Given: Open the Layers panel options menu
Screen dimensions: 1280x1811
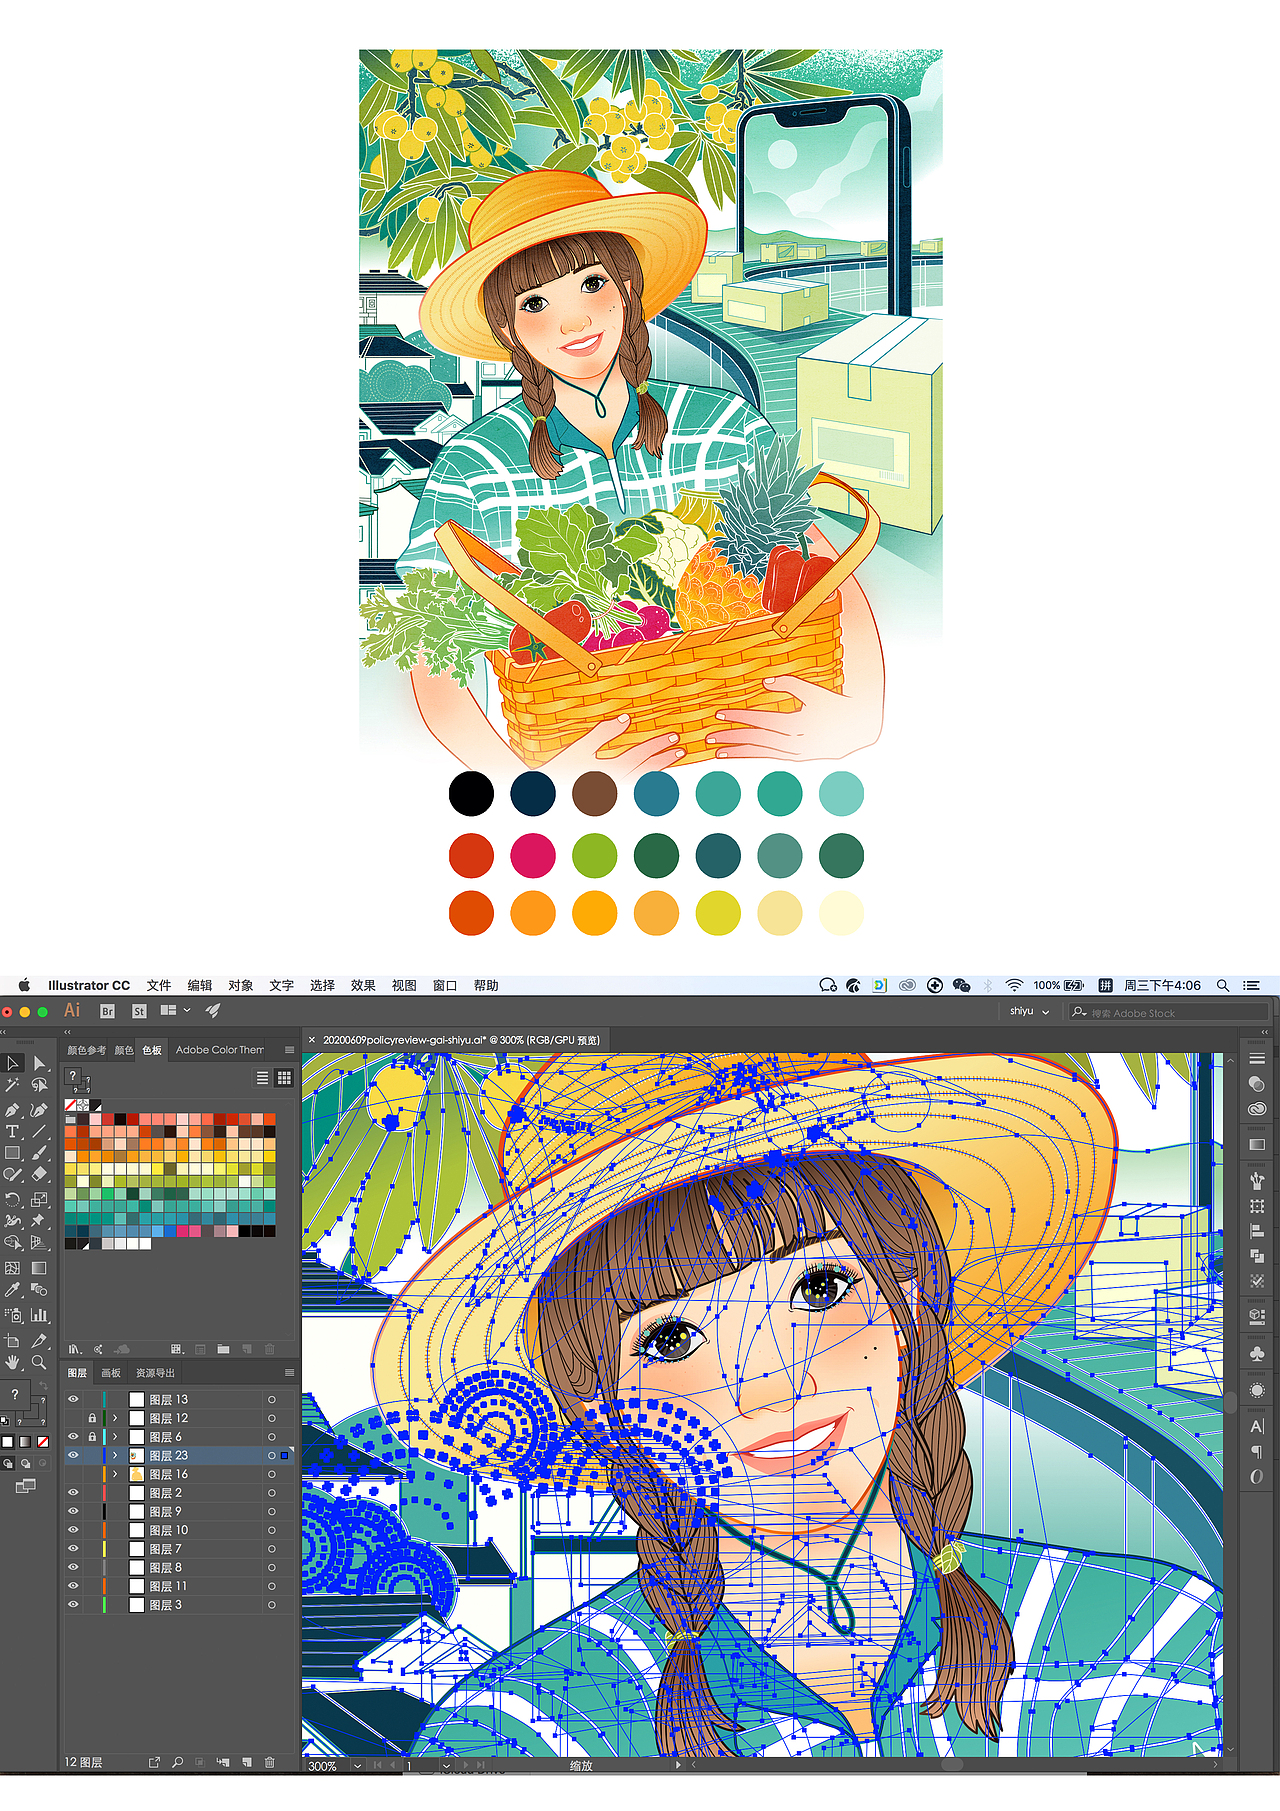Looking at the screenshot, I should [289, 1373].
